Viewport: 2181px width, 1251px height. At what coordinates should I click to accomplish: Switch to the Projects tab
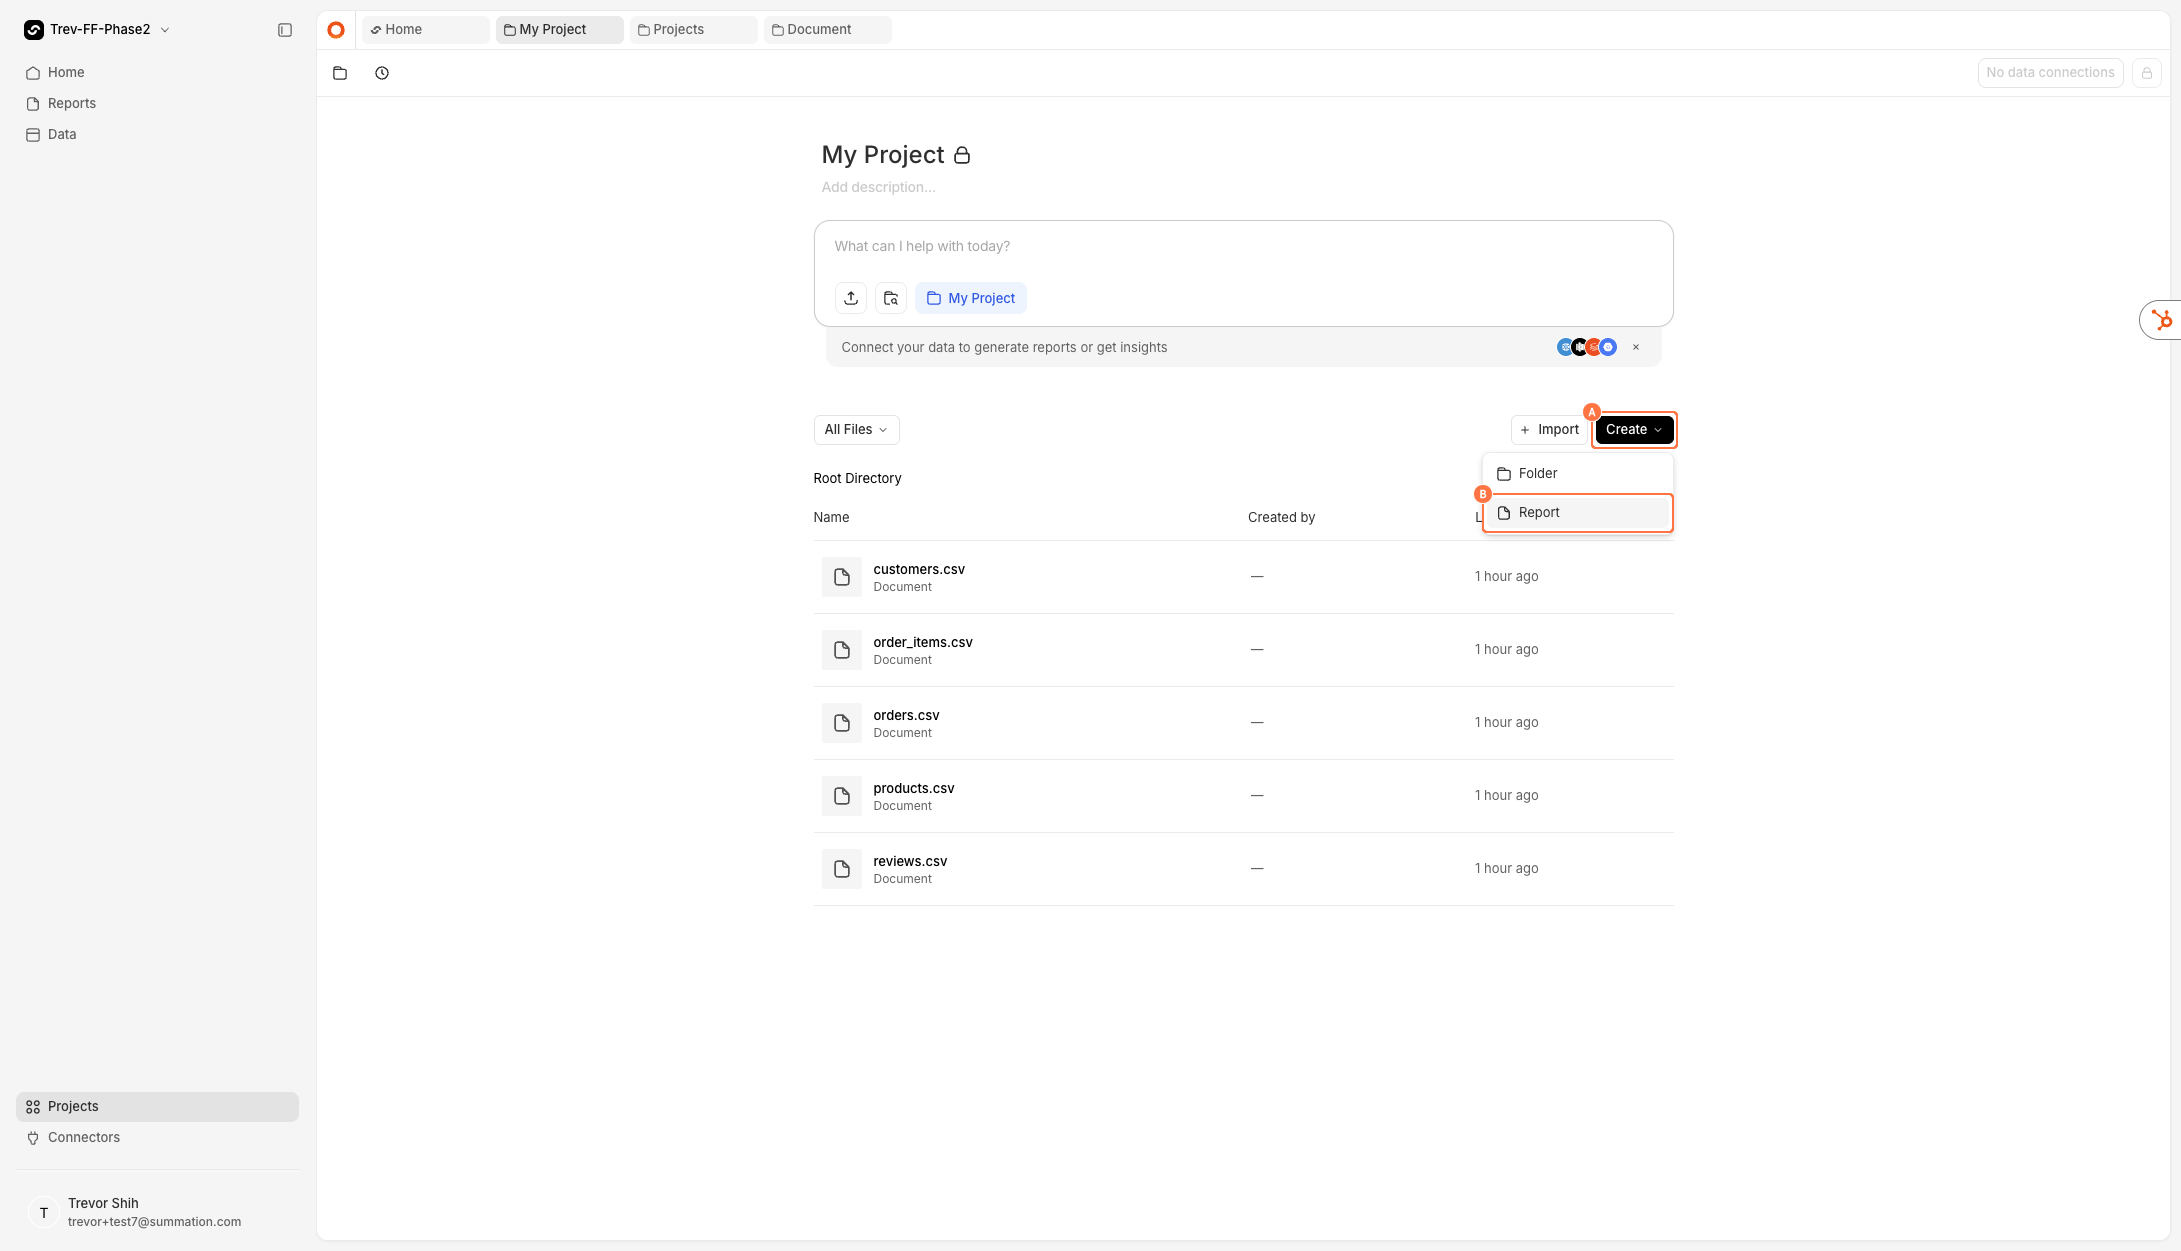pyautogui.click(x=694, y=30)
